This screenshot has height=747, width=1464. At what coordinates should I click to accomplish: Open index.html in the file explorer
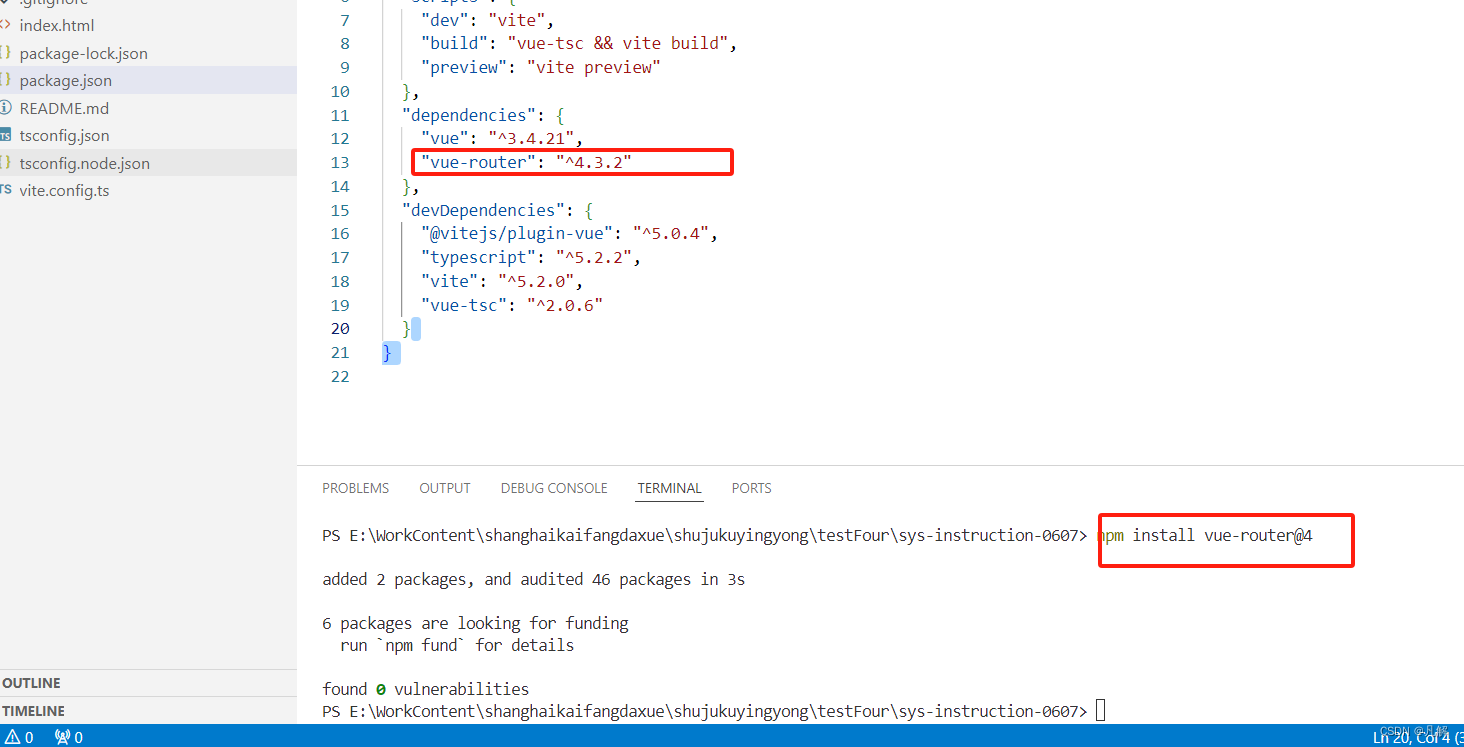tap(57, 25)
